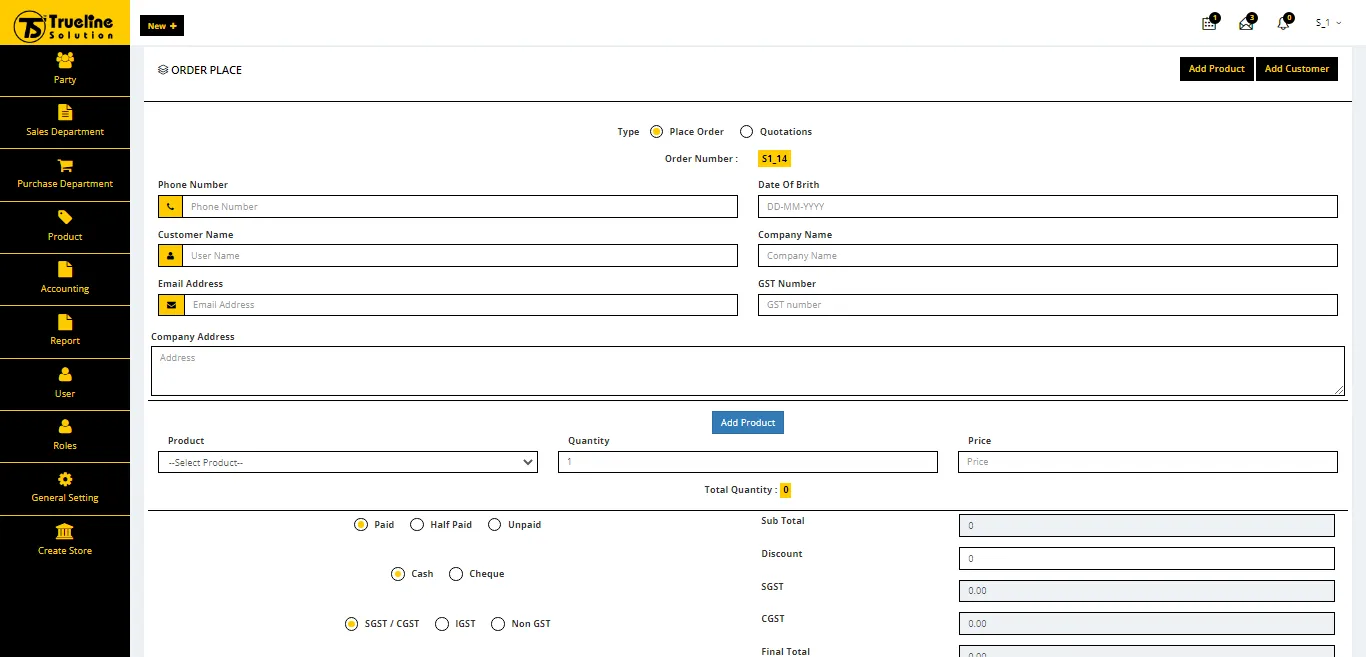This screenshot has height=657, width=1366.
Task: Click the blue Add Product button
Action: (748, 422)
